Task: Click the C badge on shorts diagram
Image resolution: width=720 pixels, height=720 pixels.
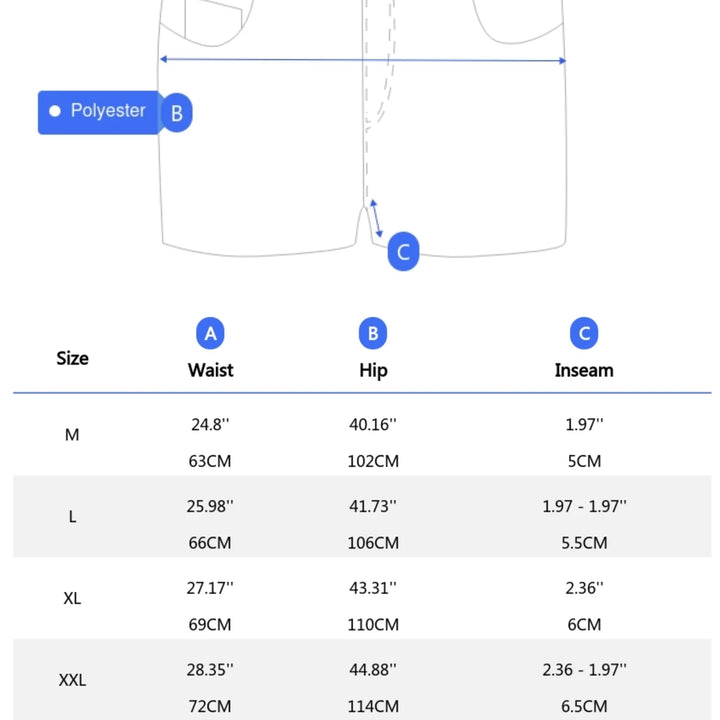Action: tap(403, 252)
